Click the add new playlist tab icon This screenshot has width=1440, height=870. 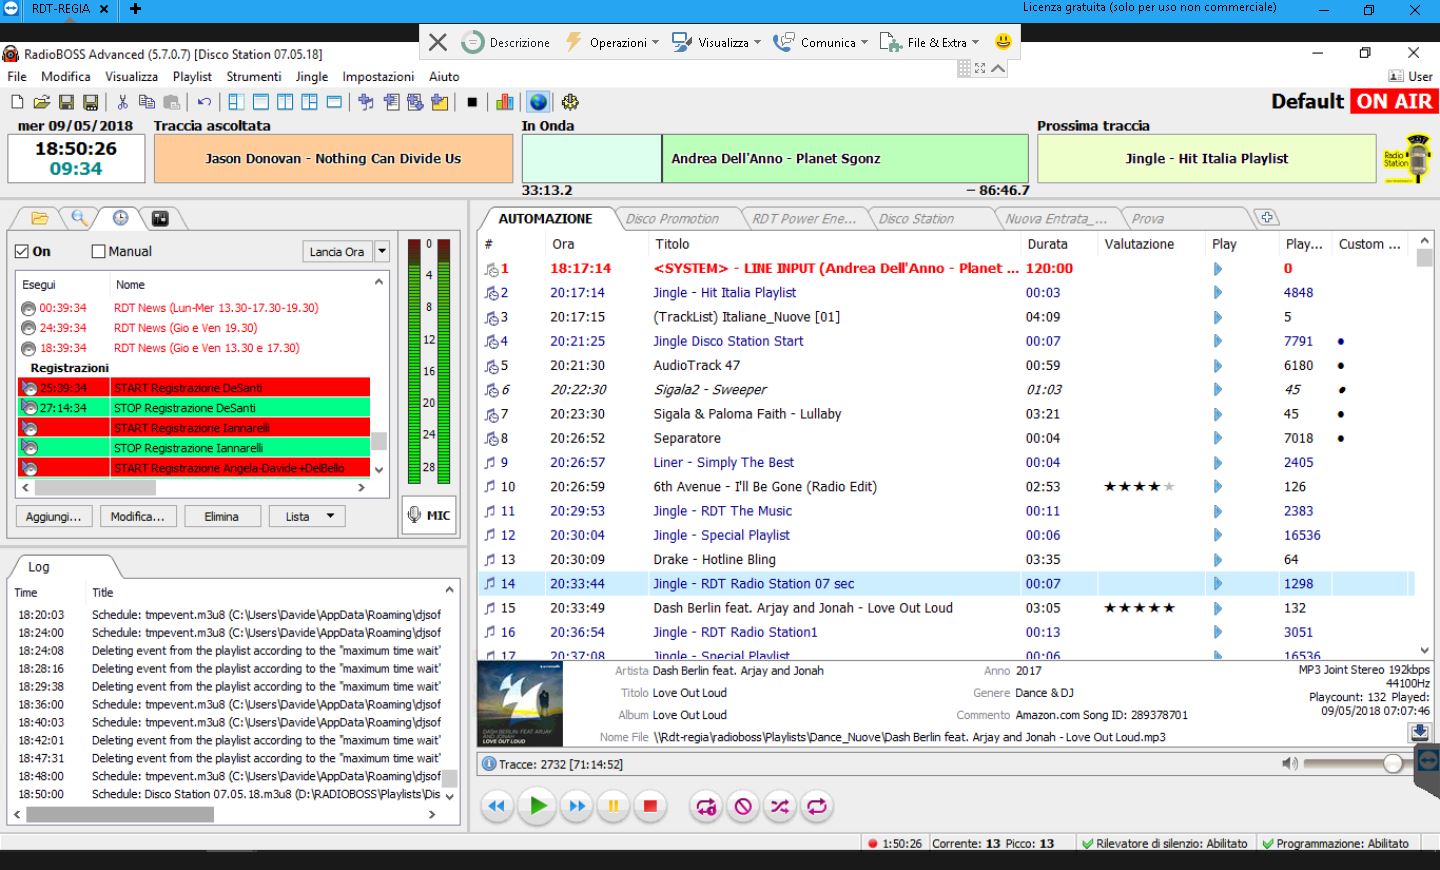click(1266, 218)
